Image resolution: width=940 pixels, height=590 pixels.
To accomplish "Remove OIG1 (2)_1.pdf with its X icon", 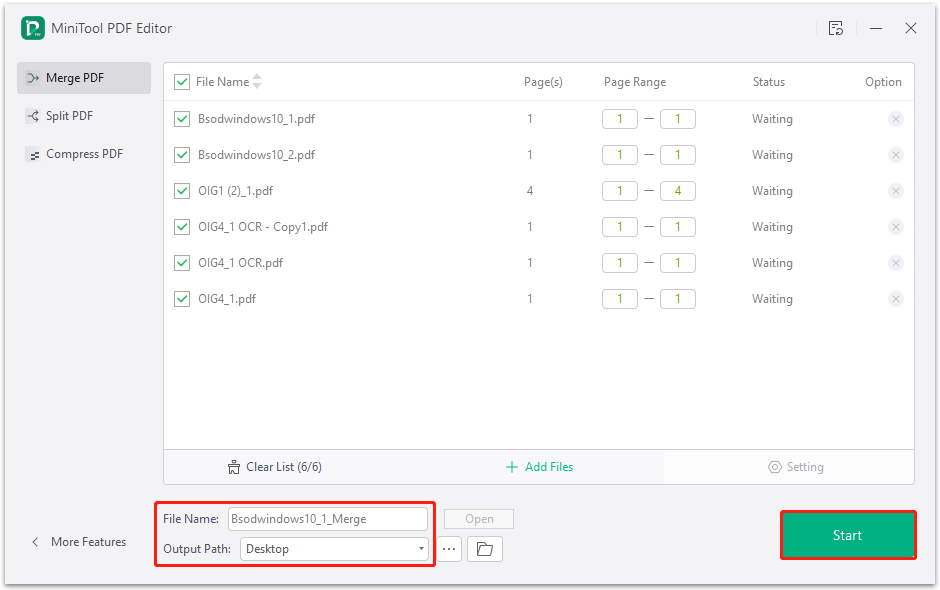I will click(896, 191).
